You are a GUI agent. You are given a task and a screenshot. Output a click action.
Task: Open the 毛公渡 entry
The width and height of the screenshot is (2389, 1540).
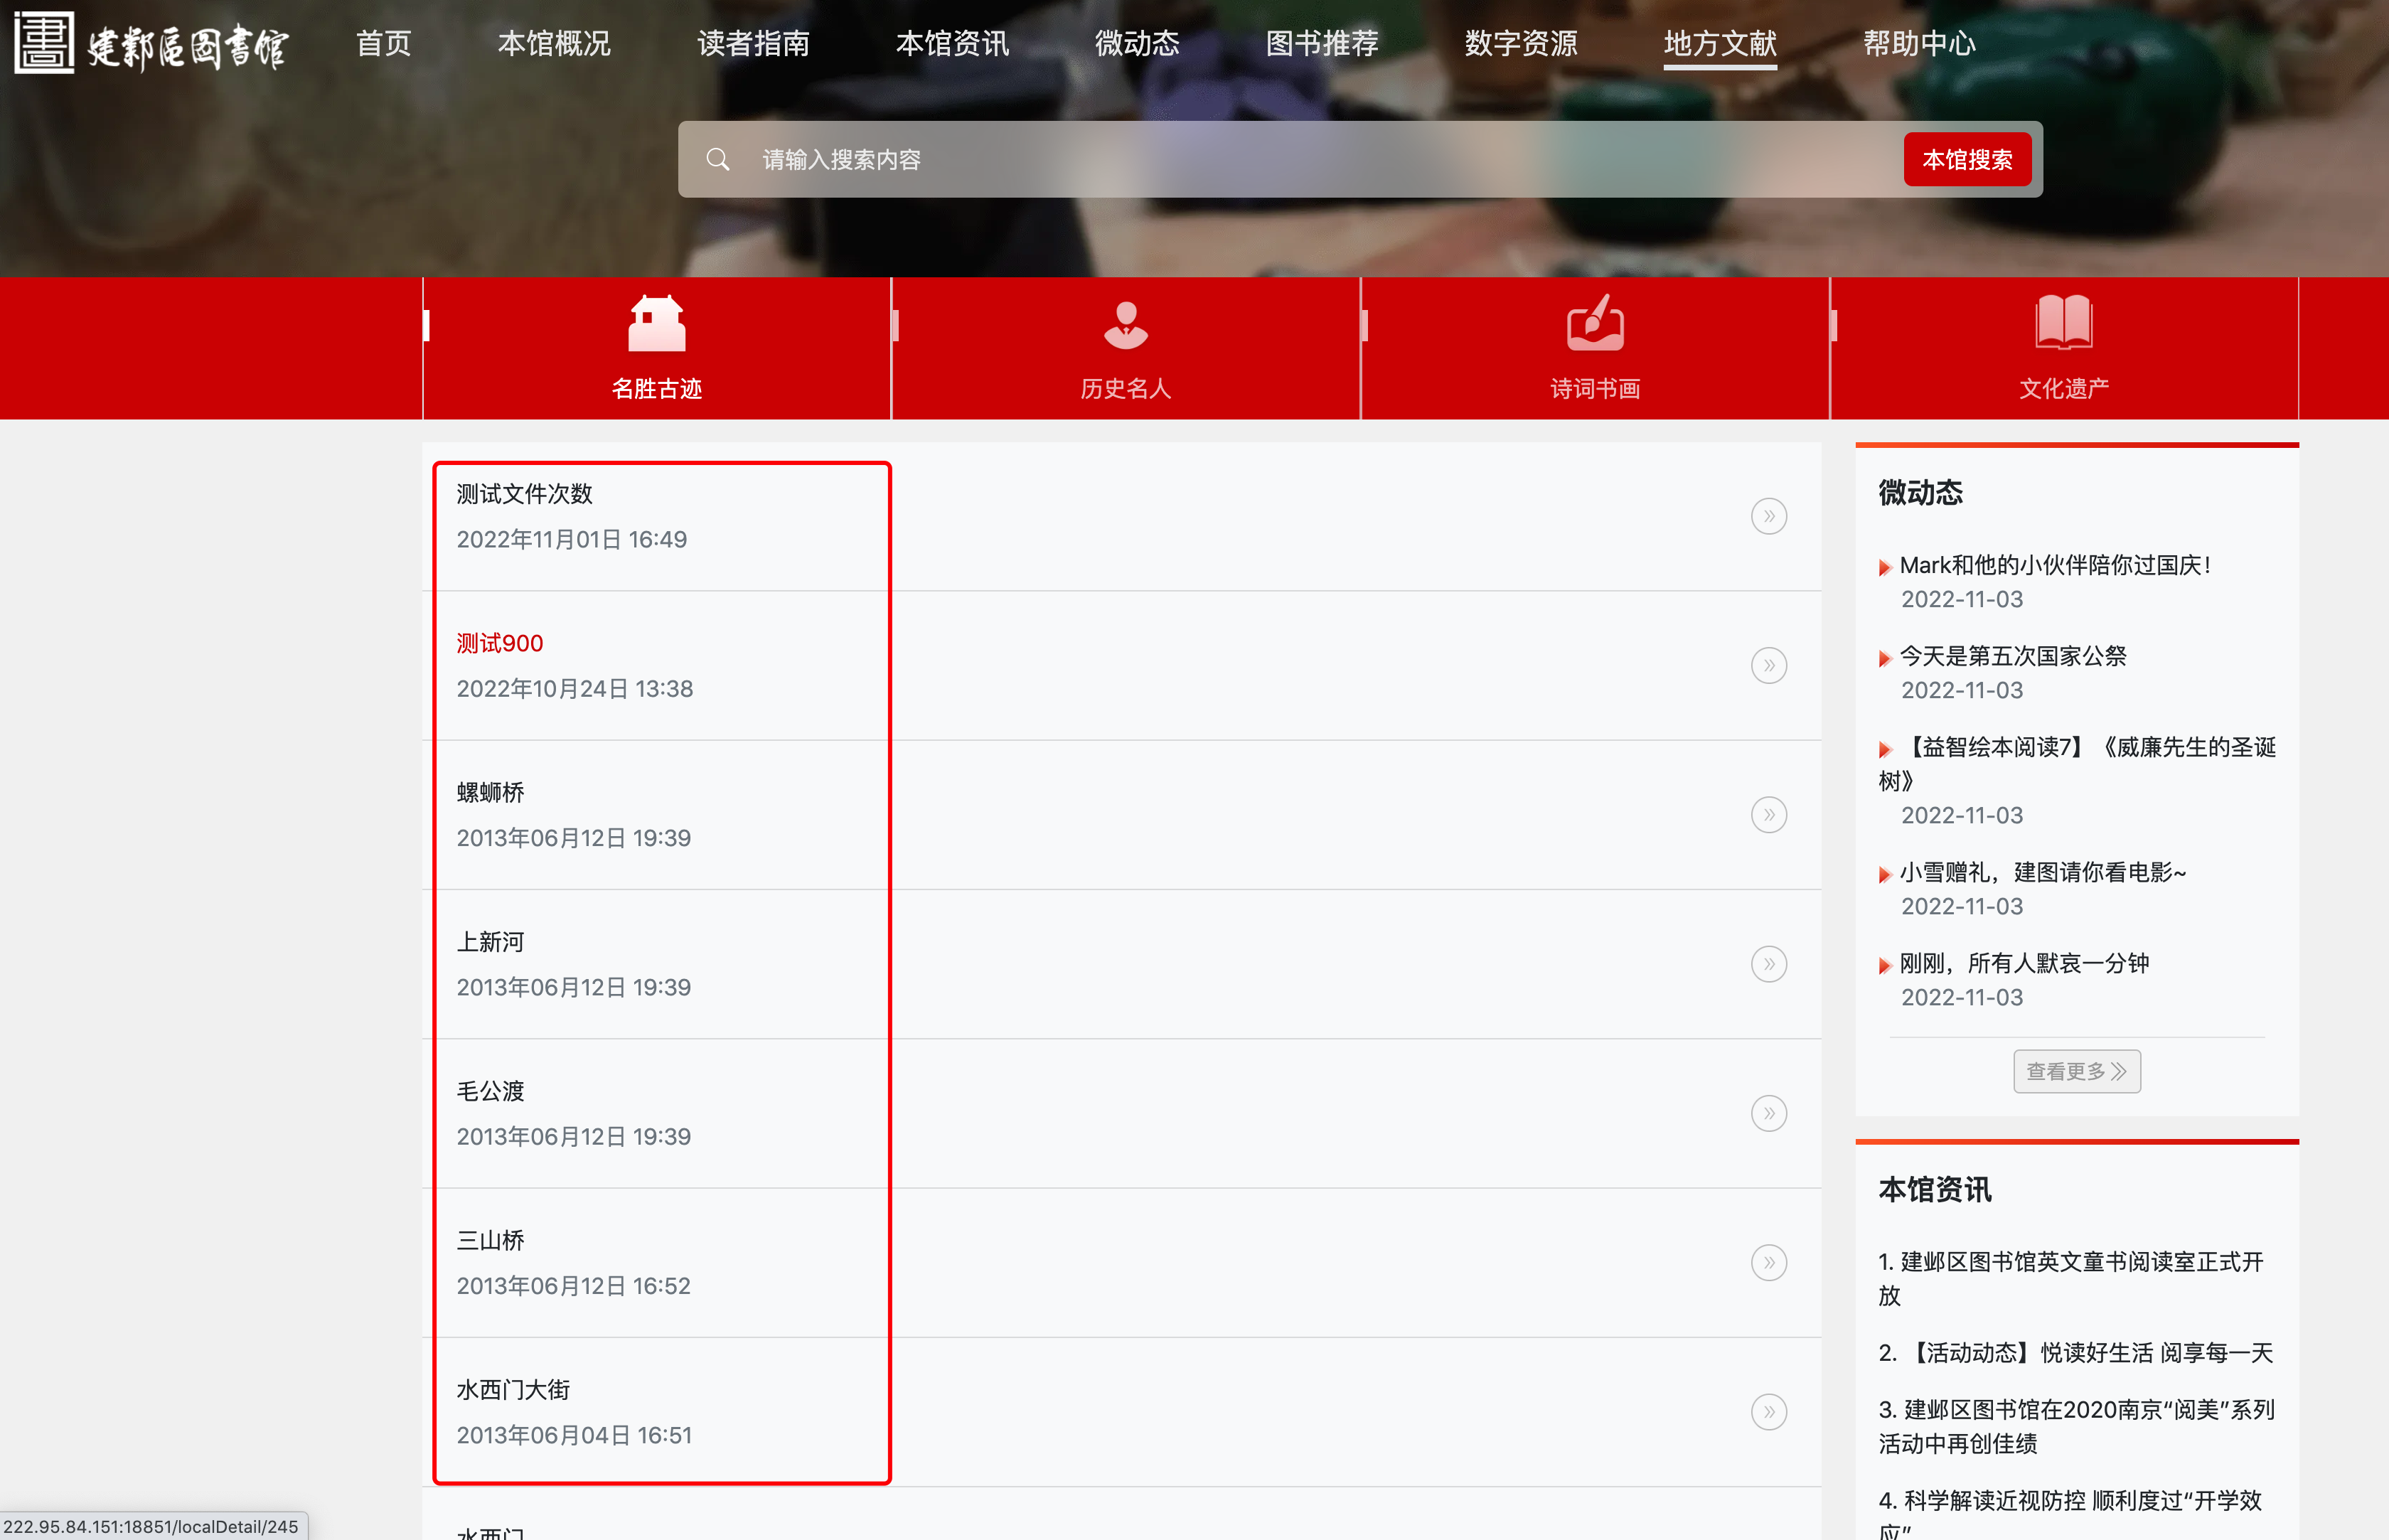pos(490,1091)
